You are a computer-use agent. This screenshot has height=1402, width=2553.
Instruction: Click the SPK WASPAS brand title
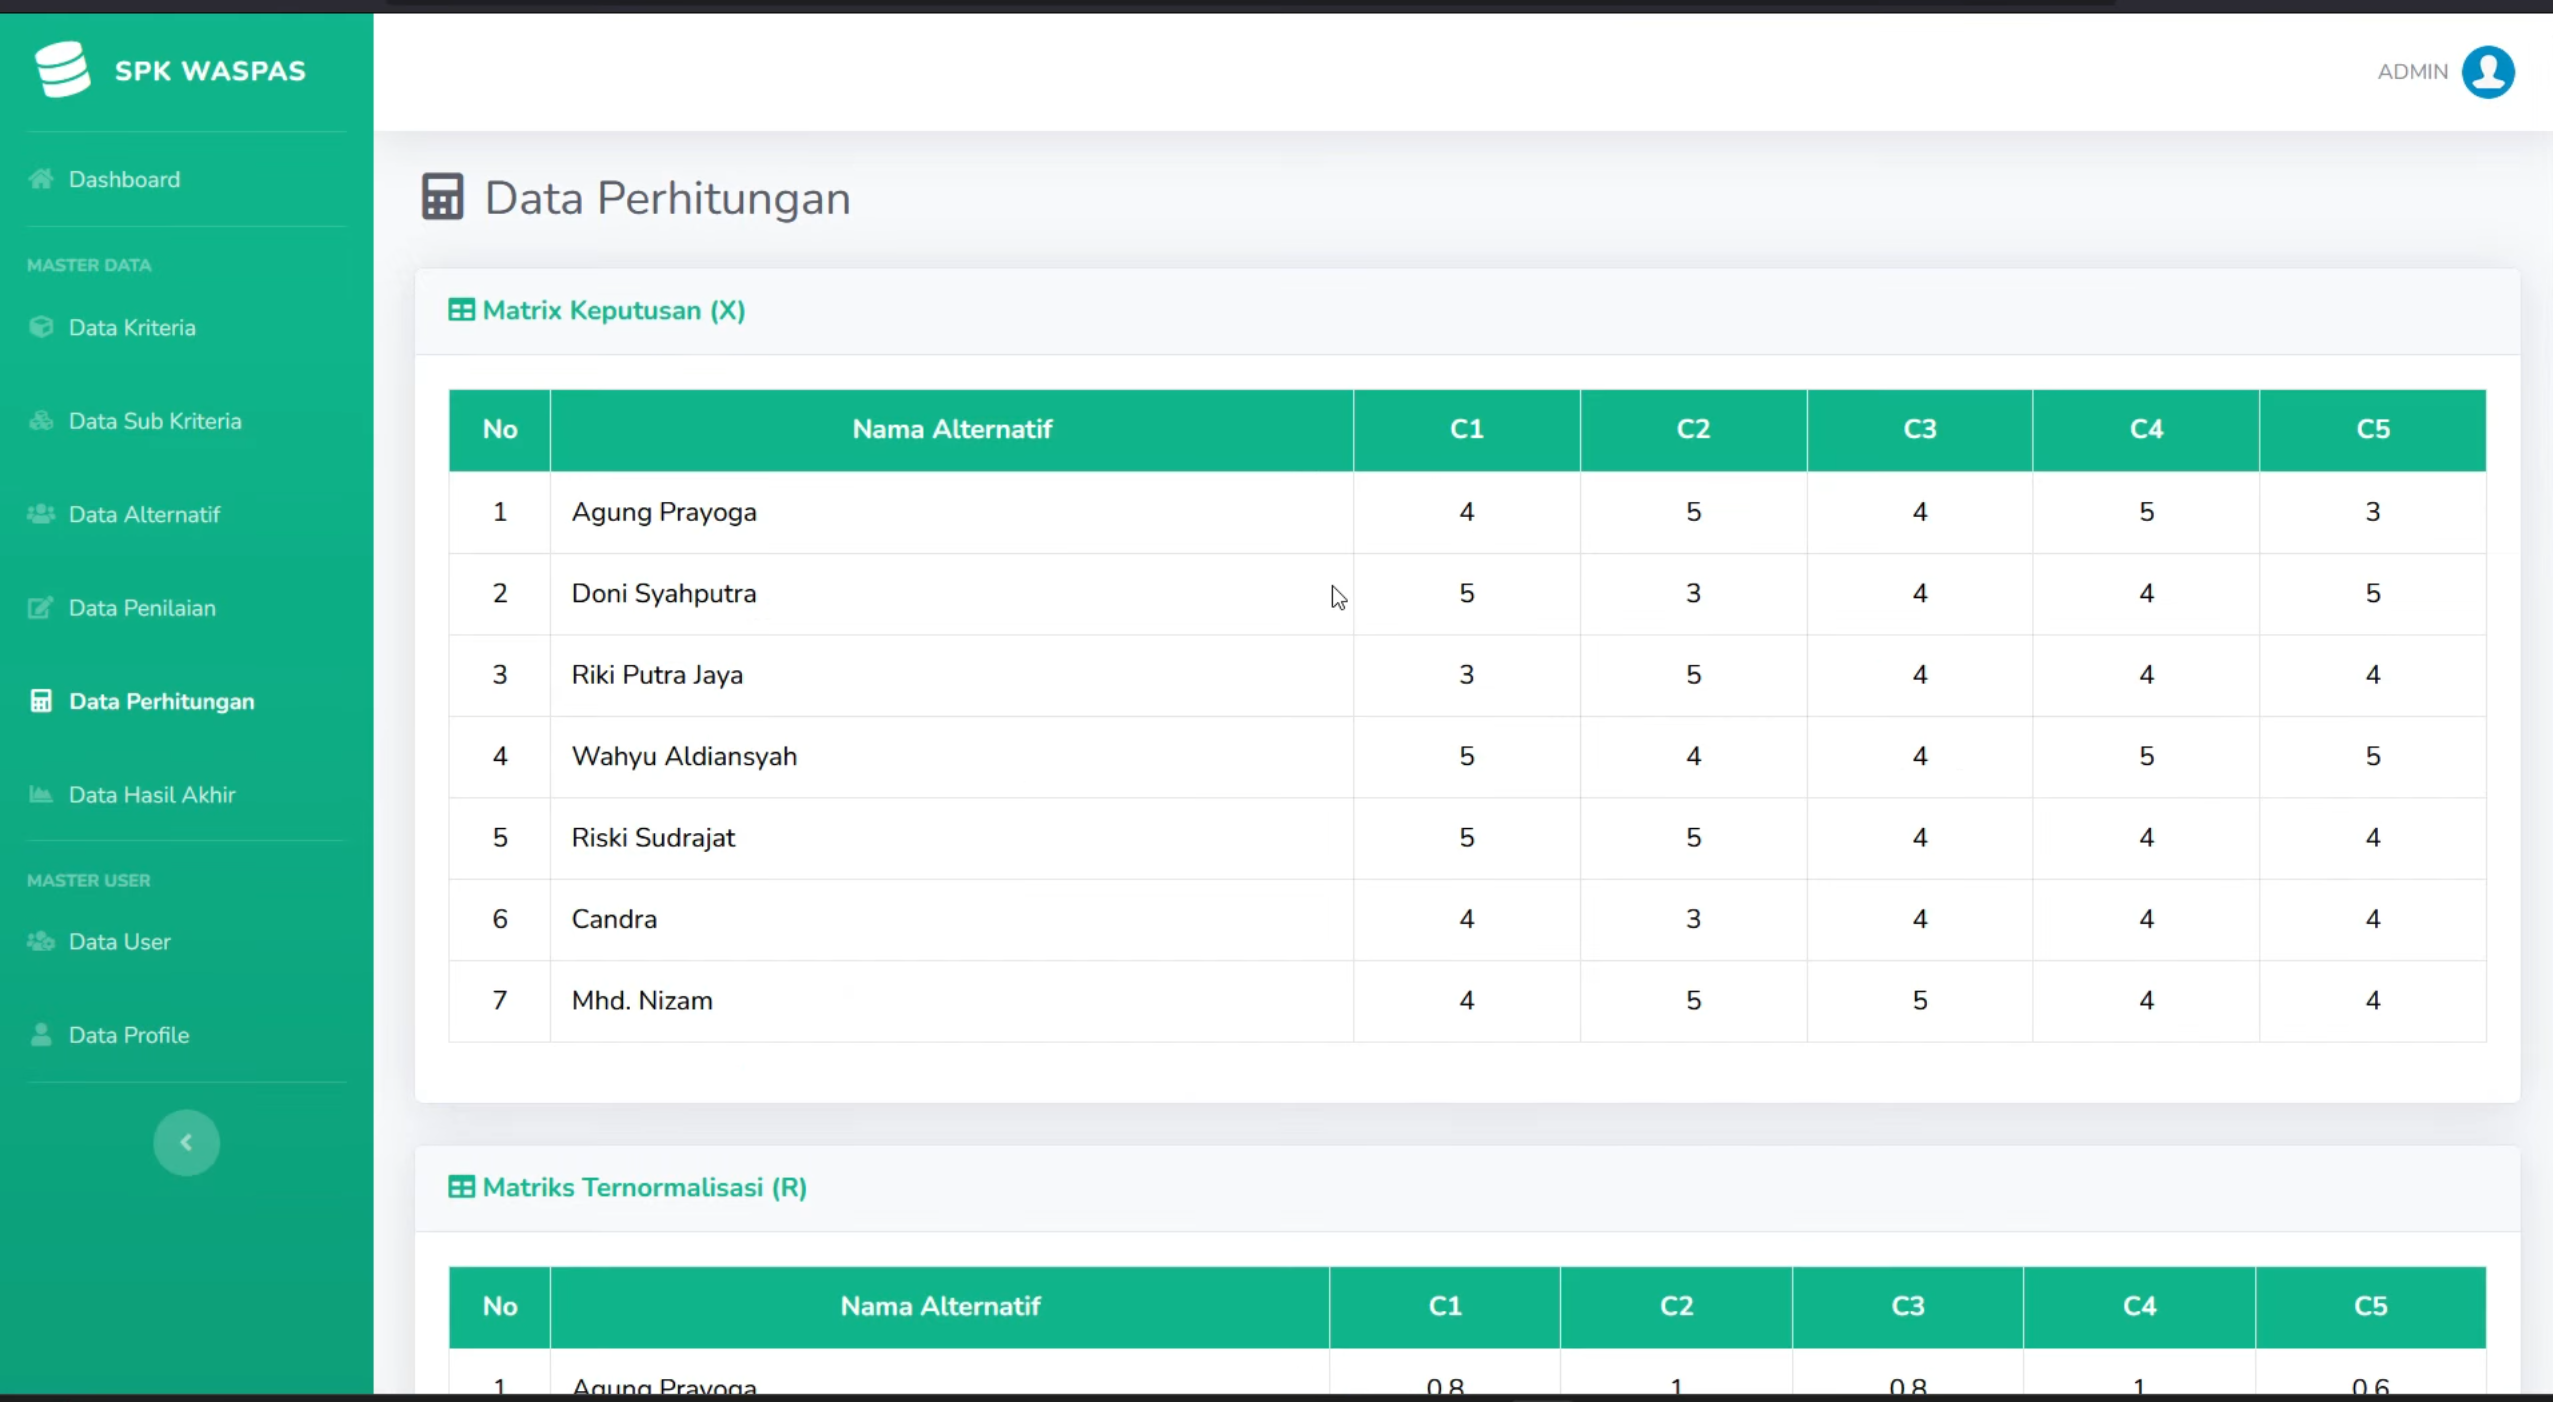pos(210,71)
